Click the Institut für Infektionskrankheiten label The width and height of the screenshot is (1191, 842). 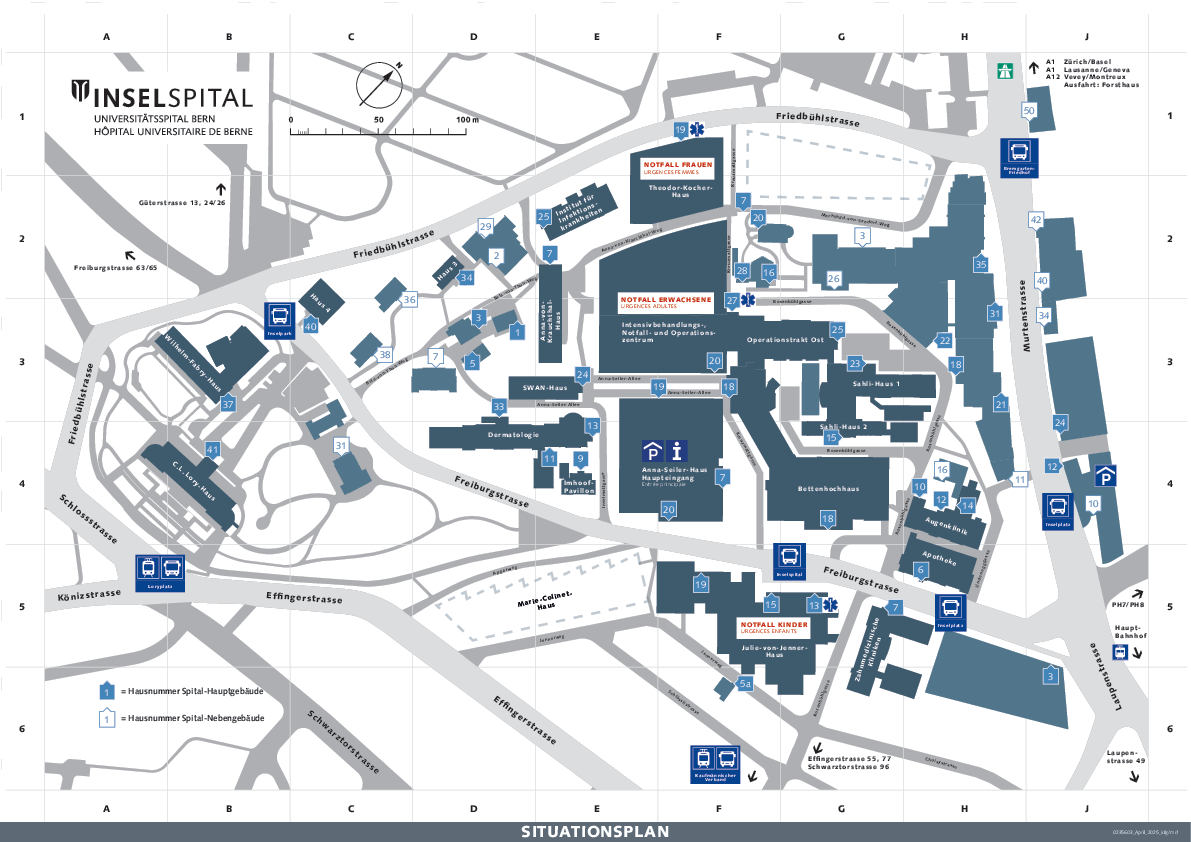click(579, 212)
